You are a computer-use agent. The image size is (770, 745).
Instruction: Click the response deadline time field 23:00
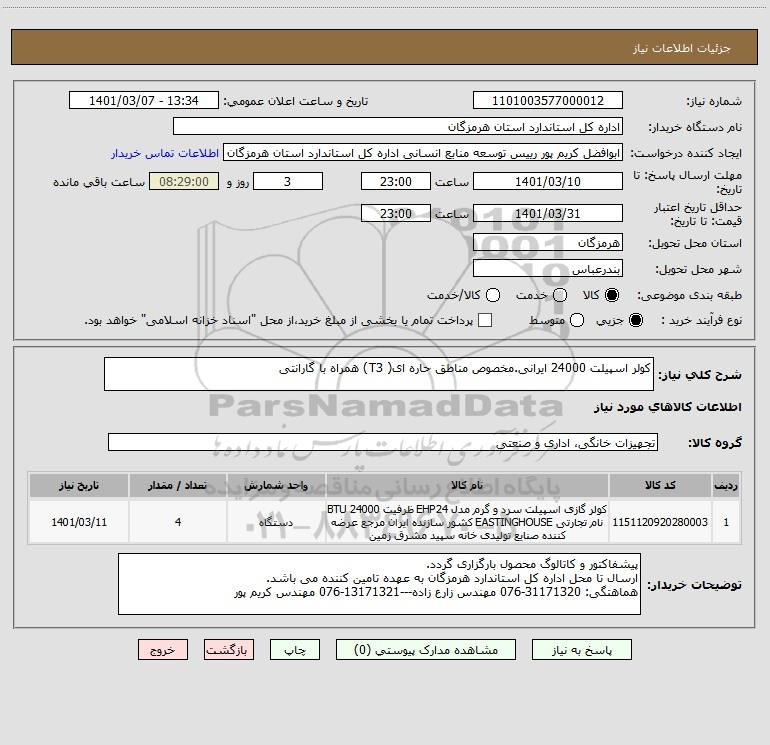tap(396, 182)
